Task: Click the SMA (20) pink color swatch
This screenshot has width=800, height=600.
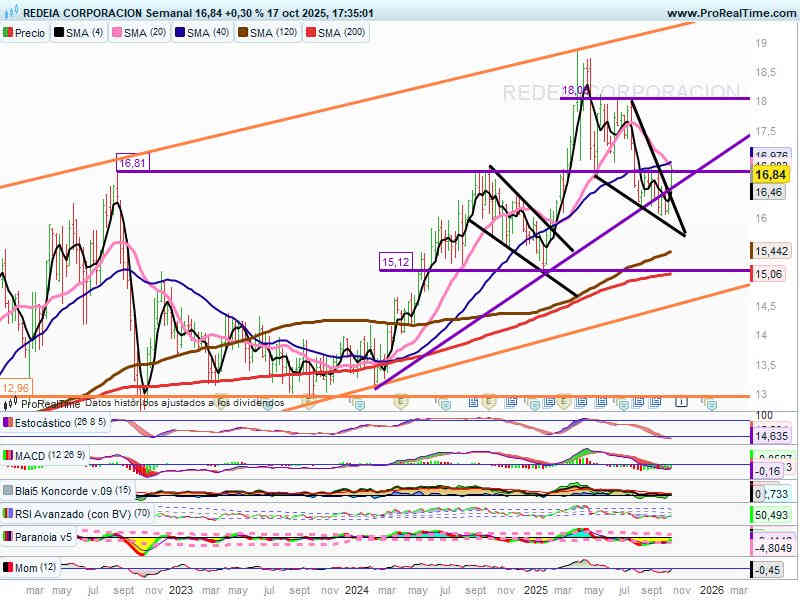Action: click(x=117, y=33)
